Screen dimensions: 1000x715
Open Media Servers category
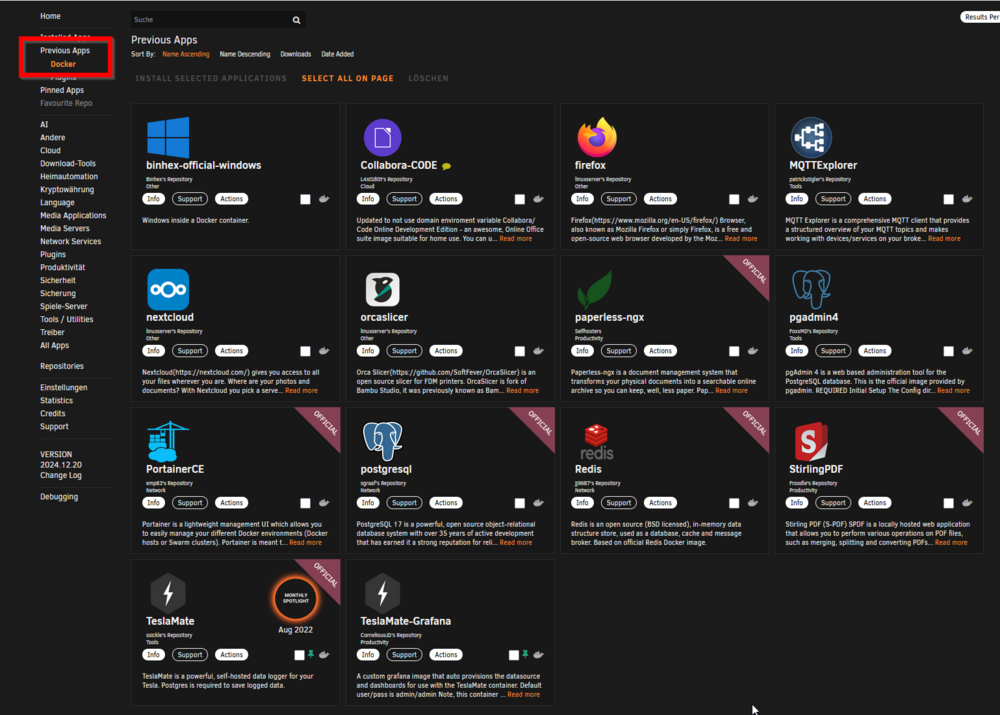pos(64,228)
